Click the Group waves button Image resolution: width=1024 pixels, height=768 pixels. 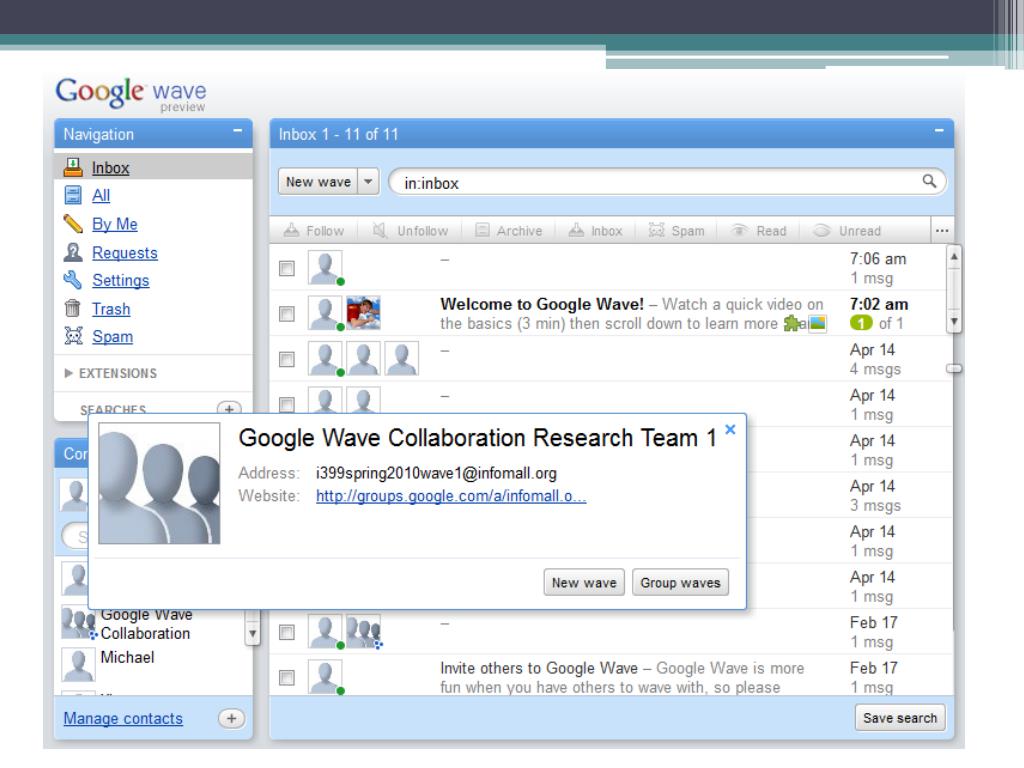point(680,583)
